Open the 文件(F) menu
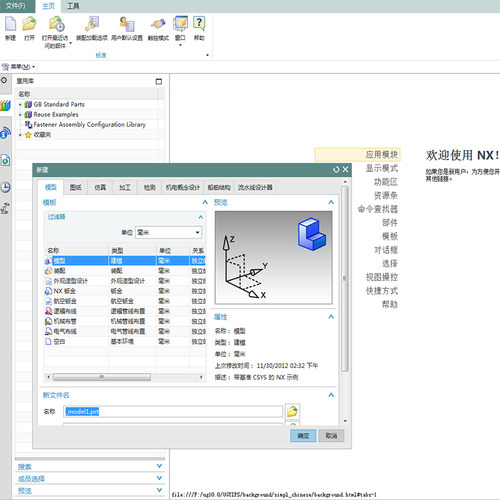This screenshot has height=500, width=500. point(16,6)
